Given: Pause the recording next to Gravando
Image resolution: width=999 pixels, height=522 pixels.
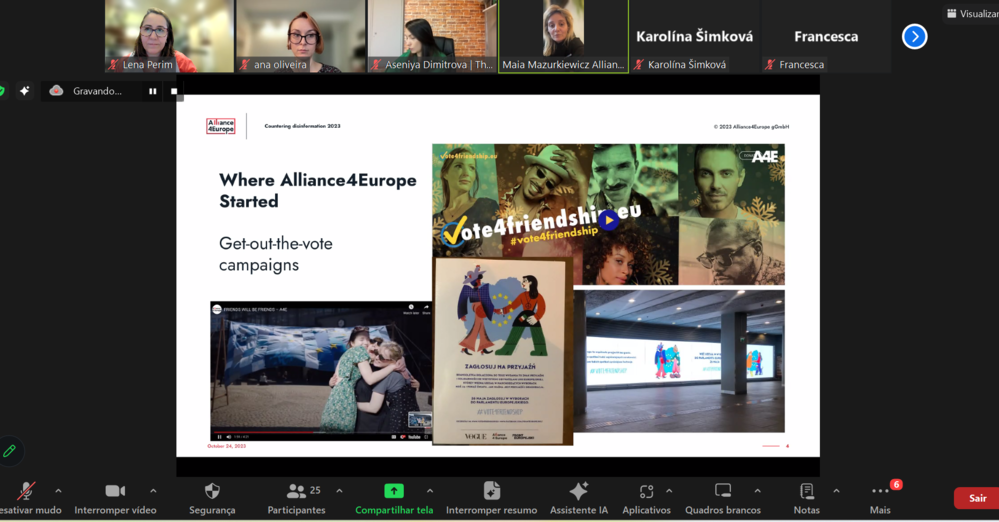Looking at the screenshot, I should pos(152,91).
